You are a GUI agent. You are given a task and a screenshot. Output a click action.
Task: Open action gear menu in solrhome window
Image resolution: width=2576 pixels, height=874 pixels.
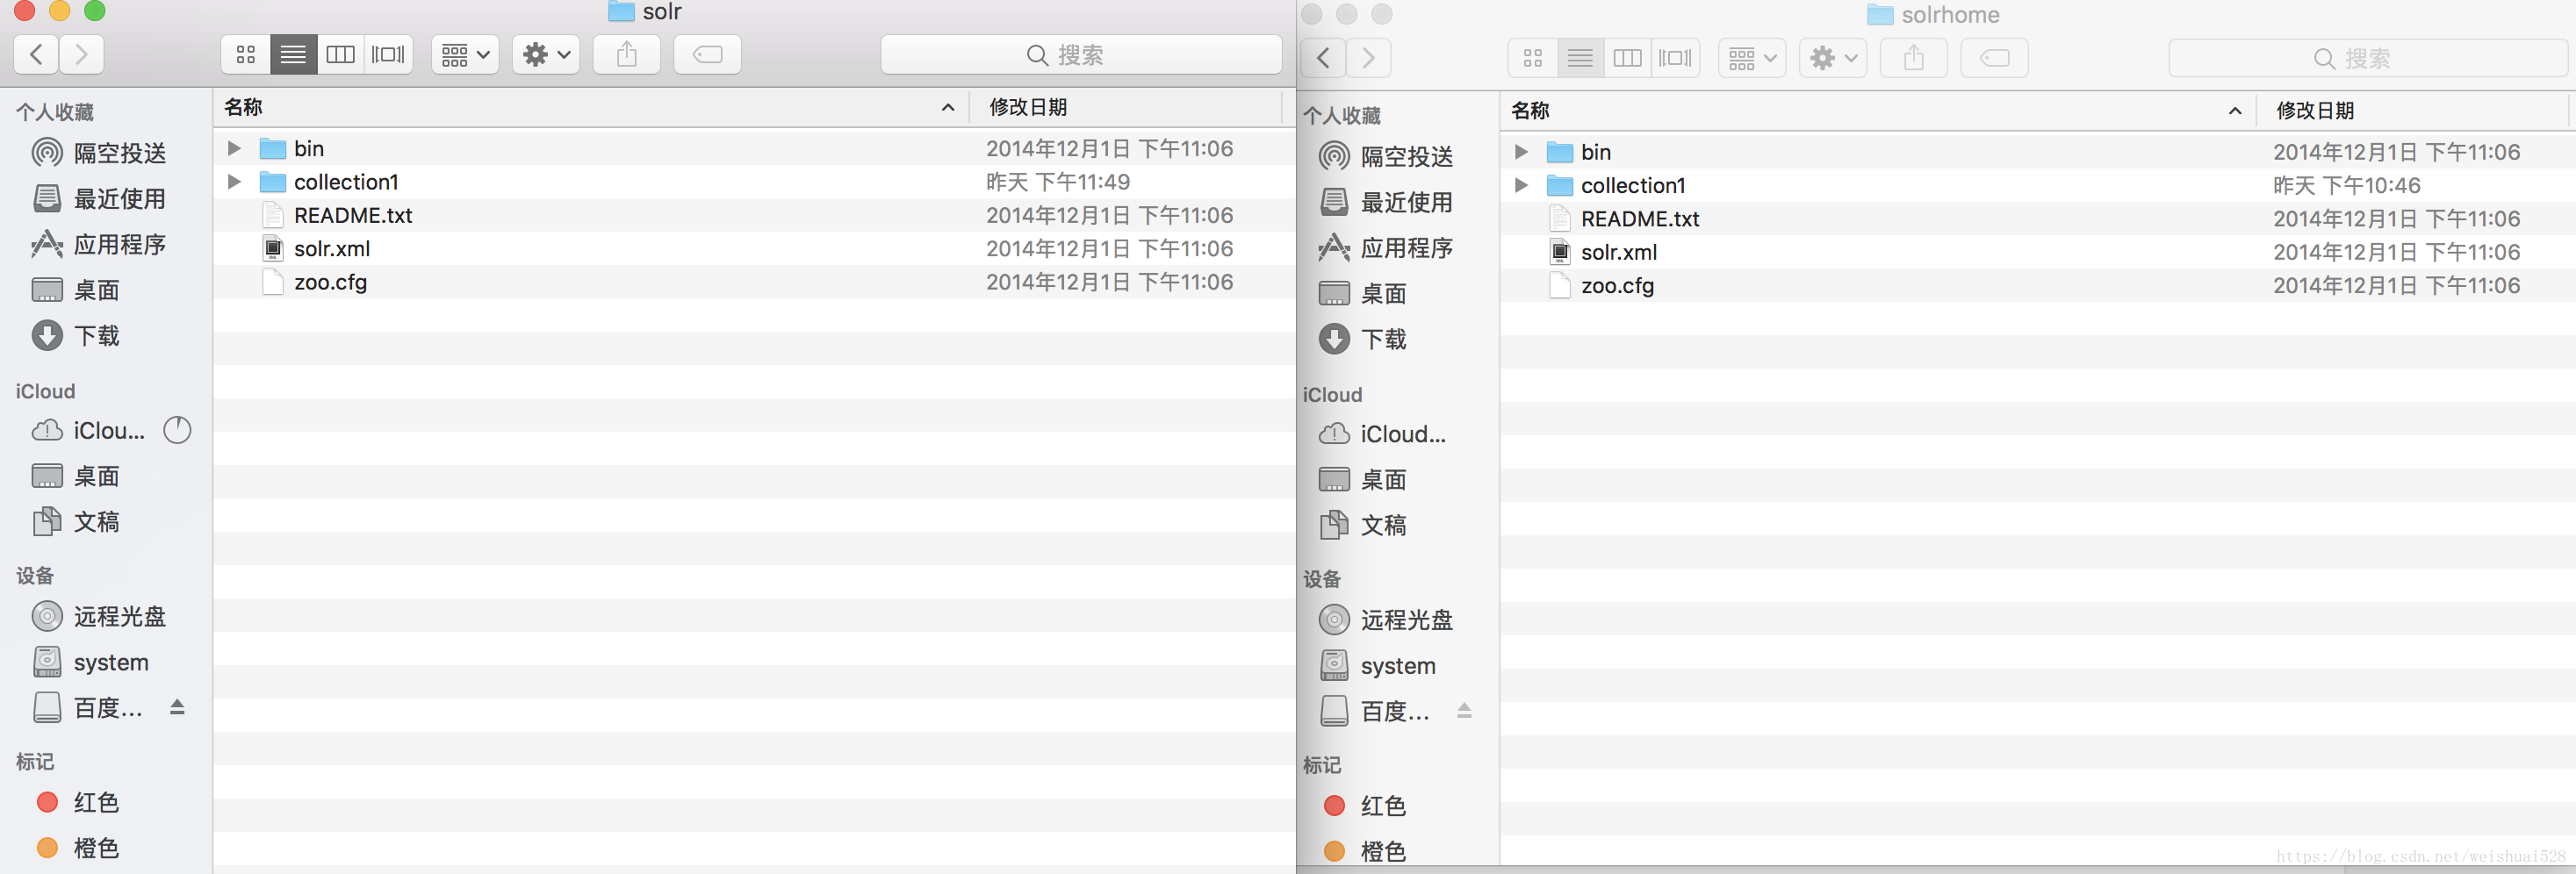[x=1833, y=58]
